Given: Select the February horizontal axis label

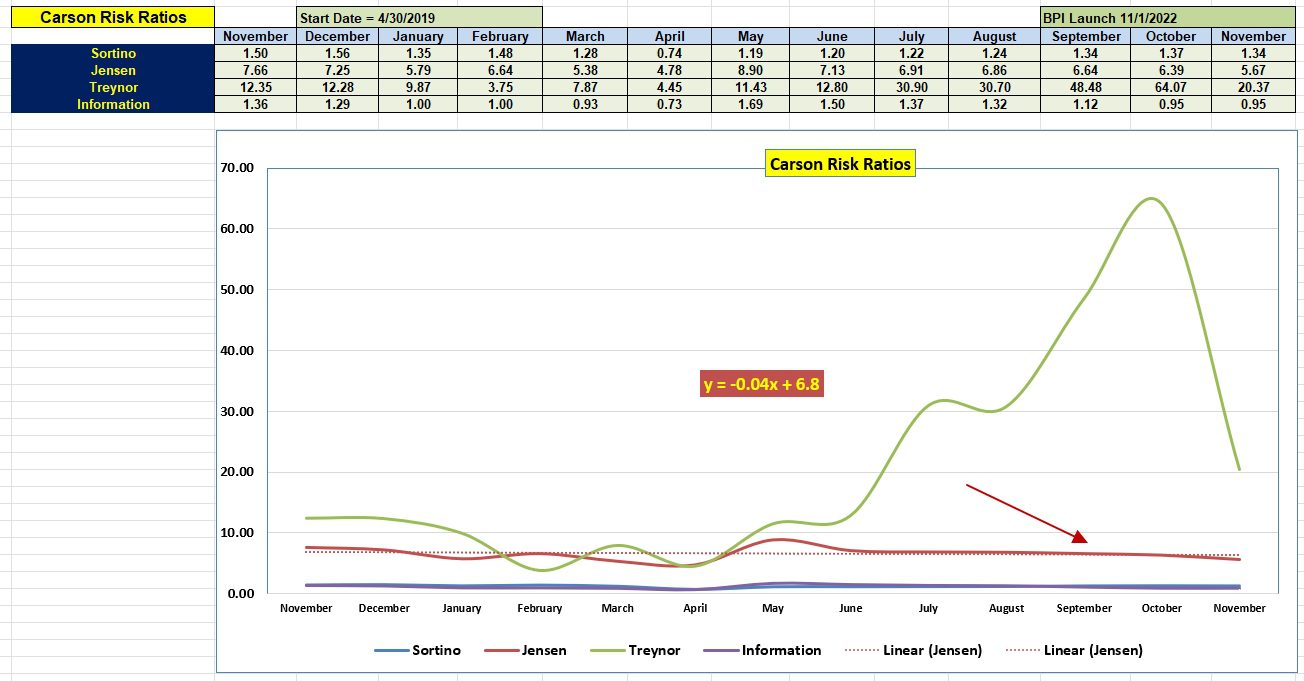Looking at the screenshot, I should tap(539, 608).
